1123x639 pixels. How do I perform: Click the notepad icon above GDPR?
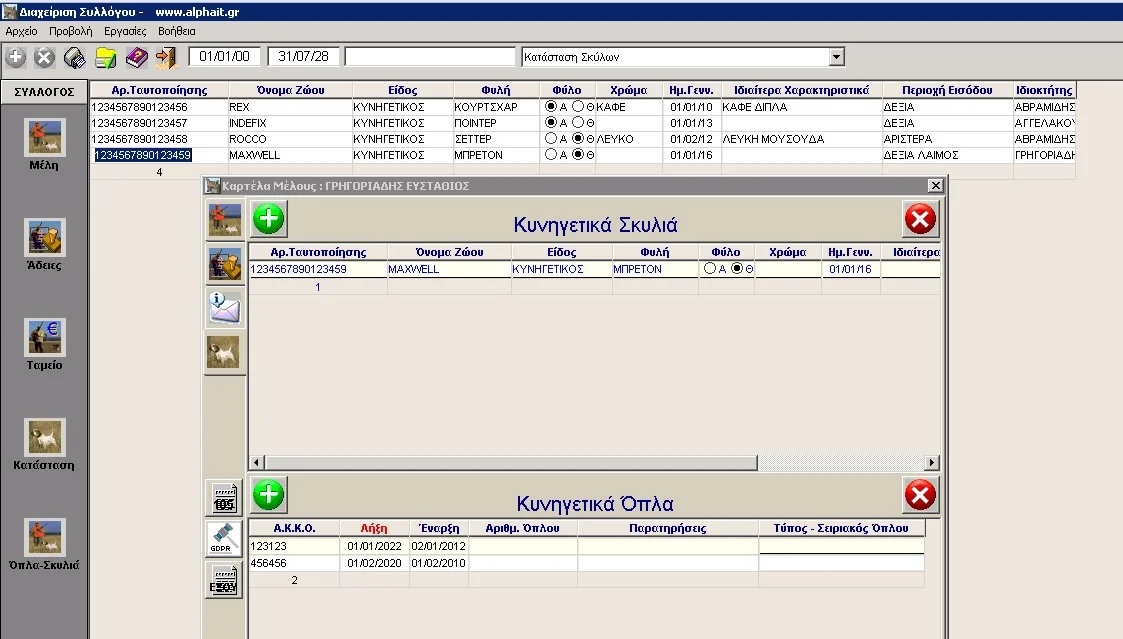pos(223,498)
